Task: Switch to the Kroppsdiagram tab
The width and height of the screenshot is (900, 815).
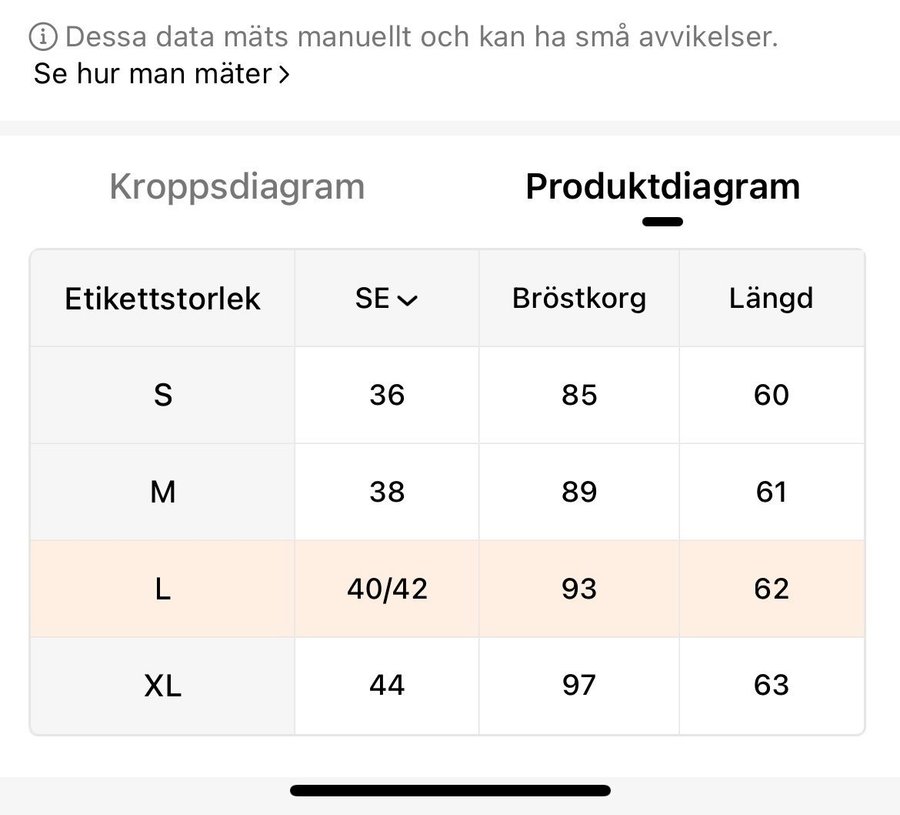Action: [x=236, y=187]
